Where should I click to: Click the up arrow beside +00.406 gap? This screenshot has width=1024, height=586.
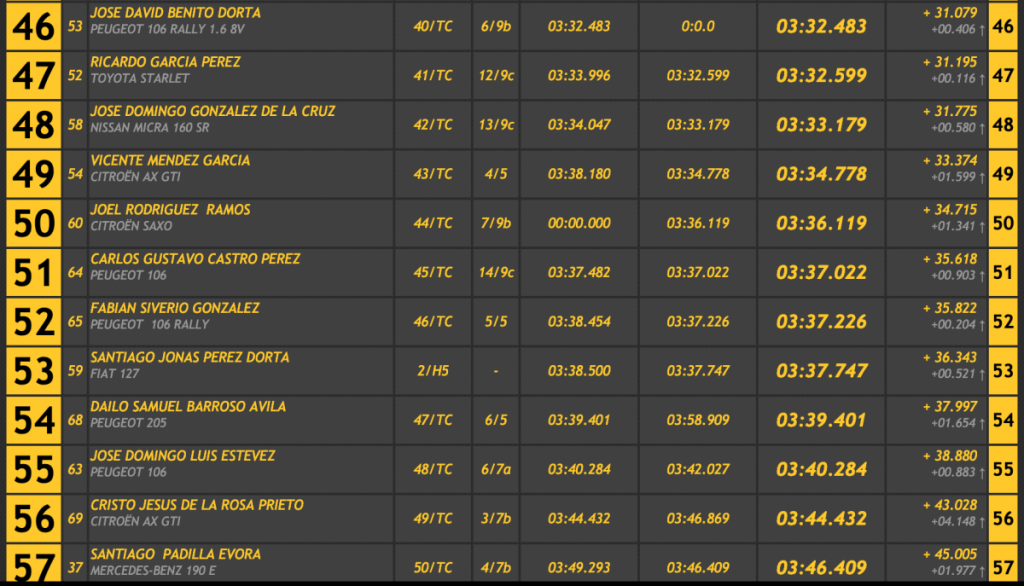(981, 29)
